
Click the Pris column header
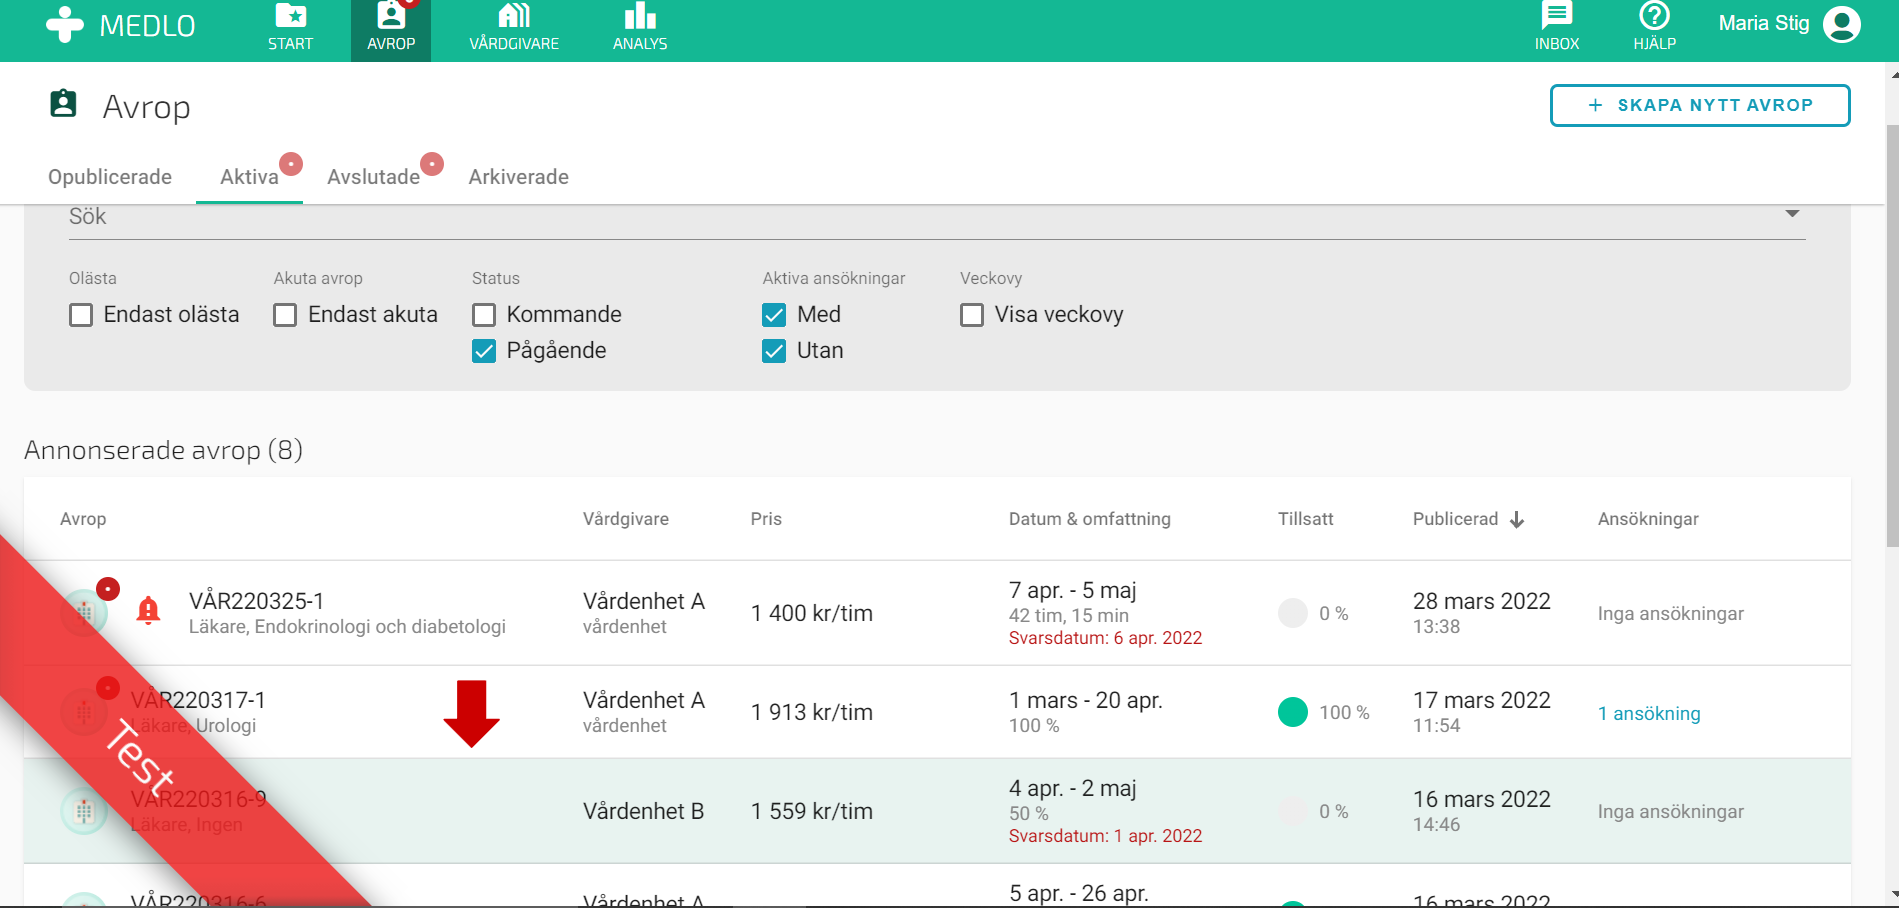coord(766,519)
